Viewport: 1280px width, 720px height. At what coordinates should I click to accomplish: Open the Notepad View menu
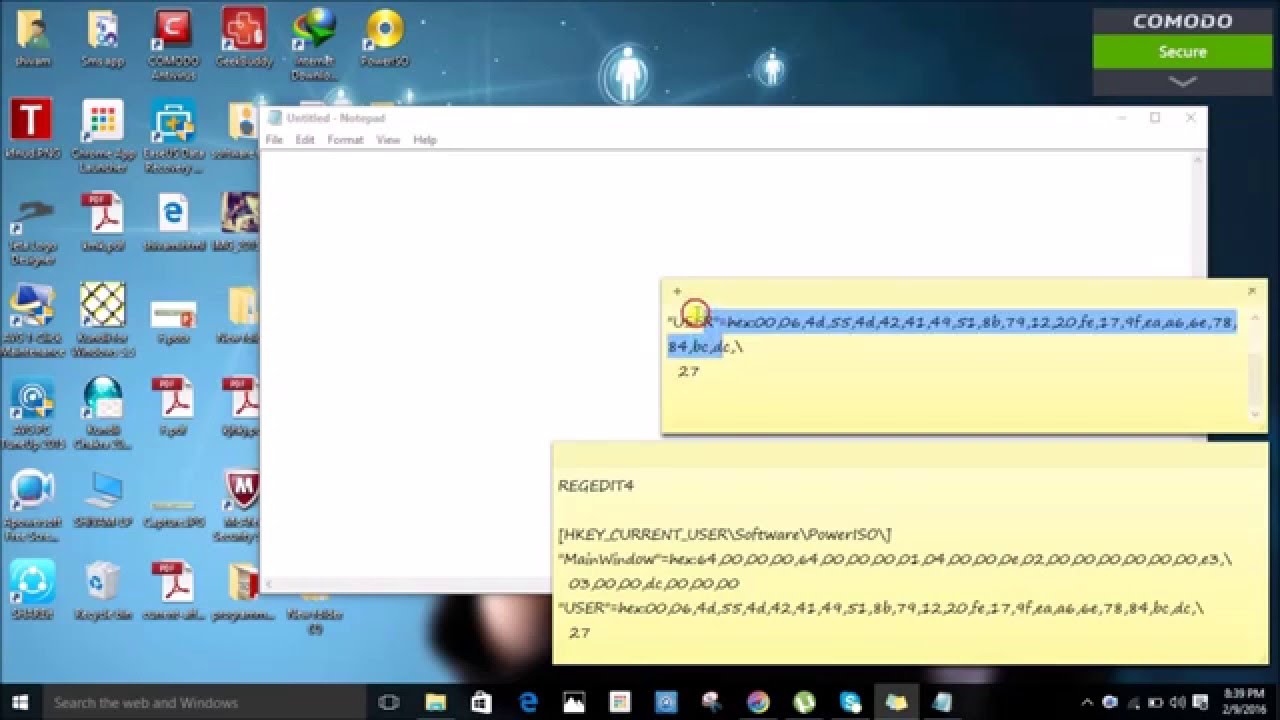(388, 140)
